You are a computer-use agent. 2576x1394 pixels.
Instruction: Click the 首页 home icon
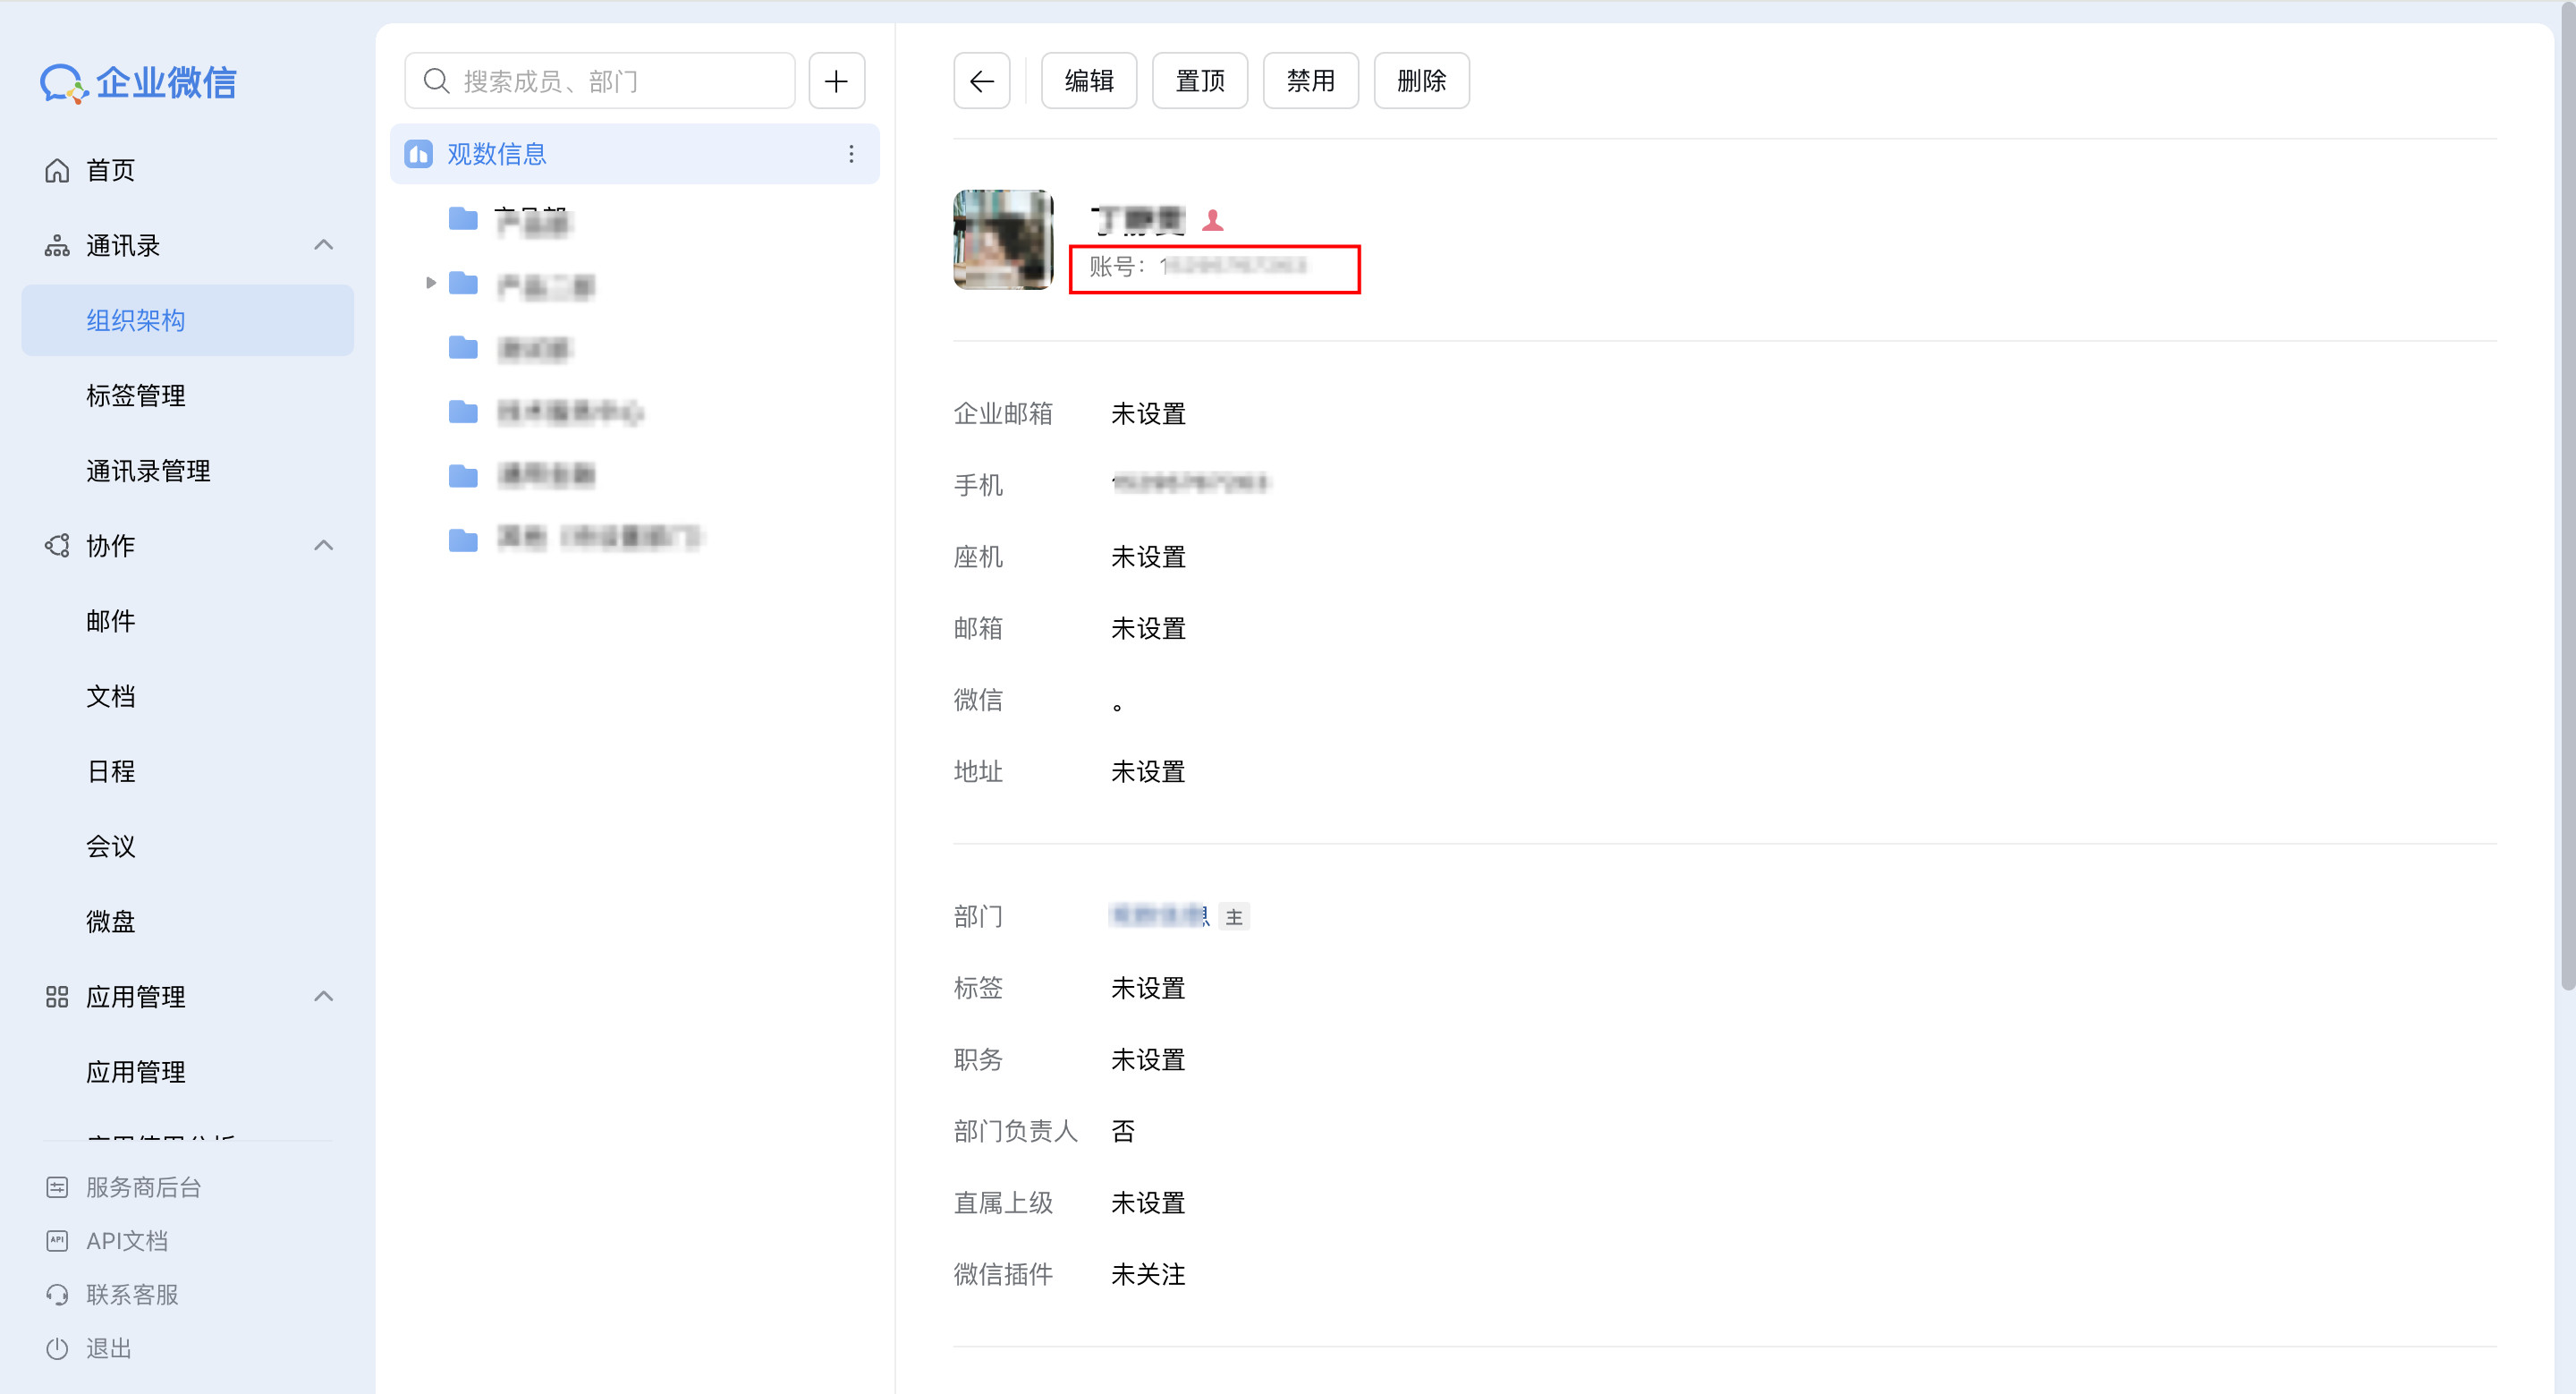[x=57, y=171]
